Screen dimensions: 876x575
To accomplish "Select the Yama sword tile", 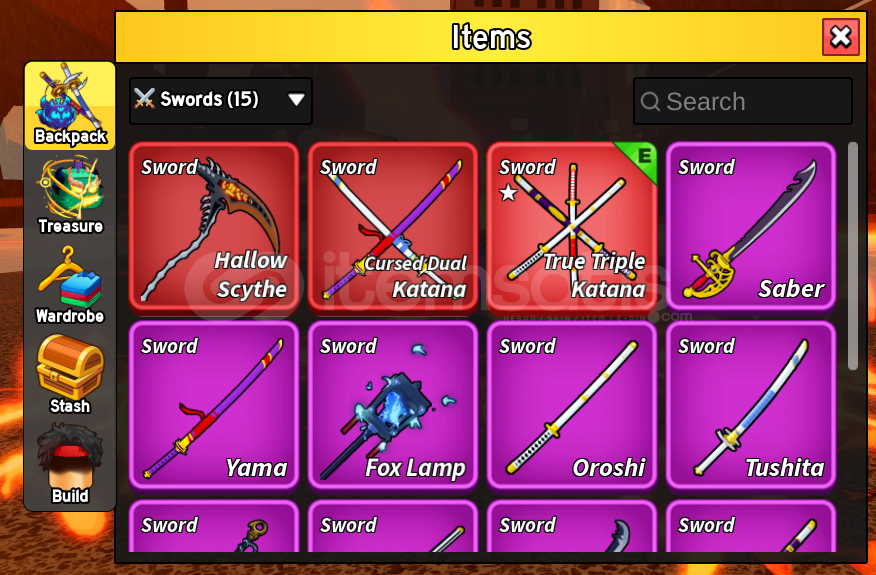I will tap(214, 405).
